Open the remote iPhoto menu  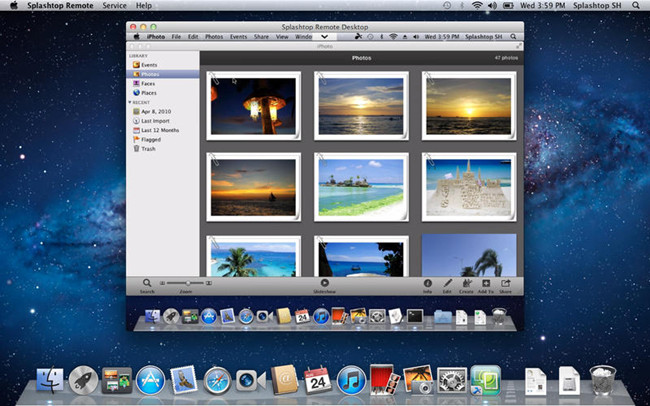tap(156, 36)
